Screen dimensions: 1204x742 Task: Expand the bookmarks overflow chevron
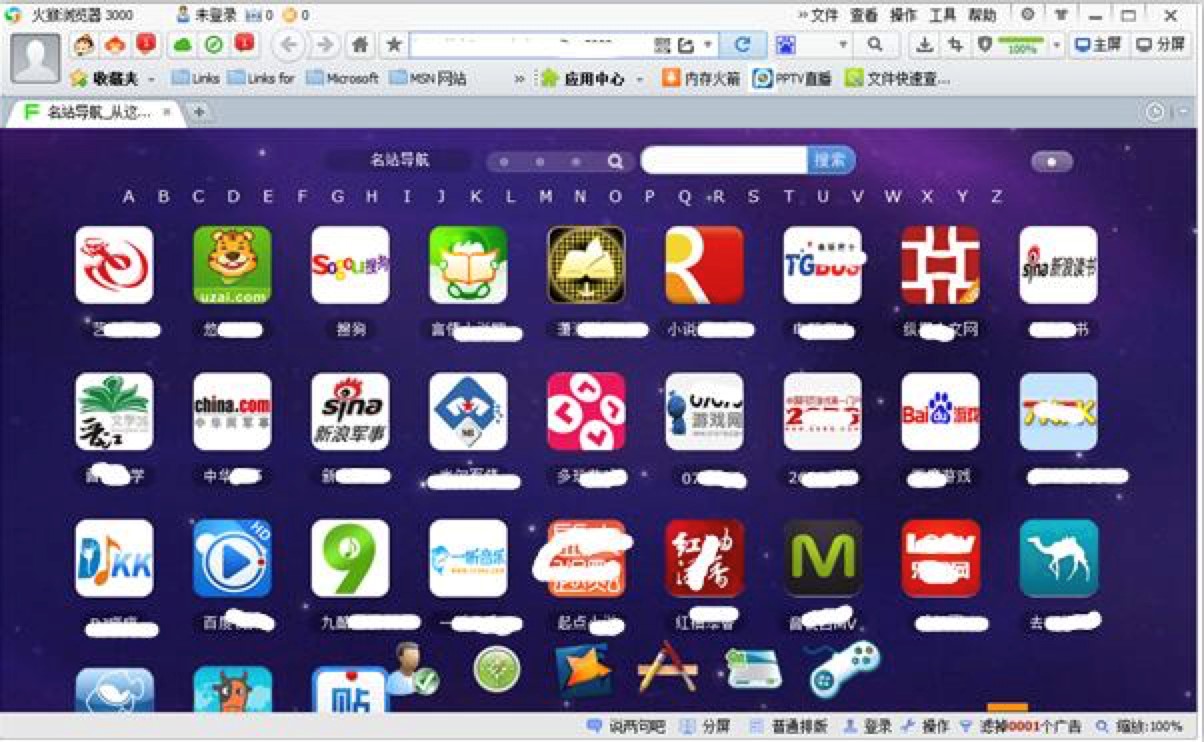(x=520, y=79)
